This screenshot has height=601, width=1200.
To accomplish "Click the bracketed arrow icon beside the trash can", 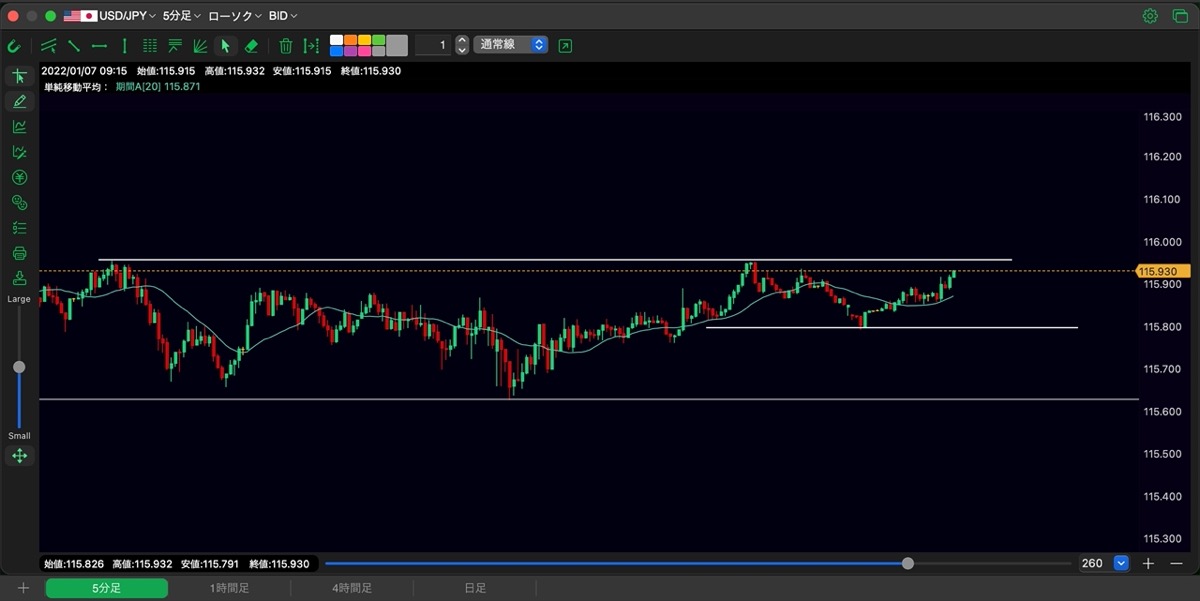I will 311,45.
